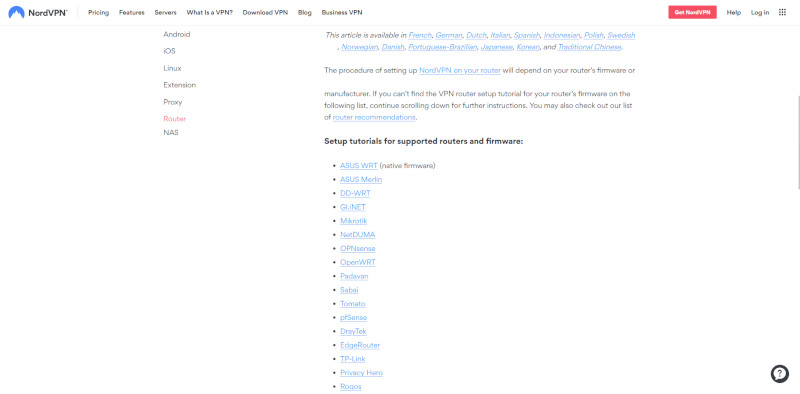Open the Padavan tutorial link

354,276
